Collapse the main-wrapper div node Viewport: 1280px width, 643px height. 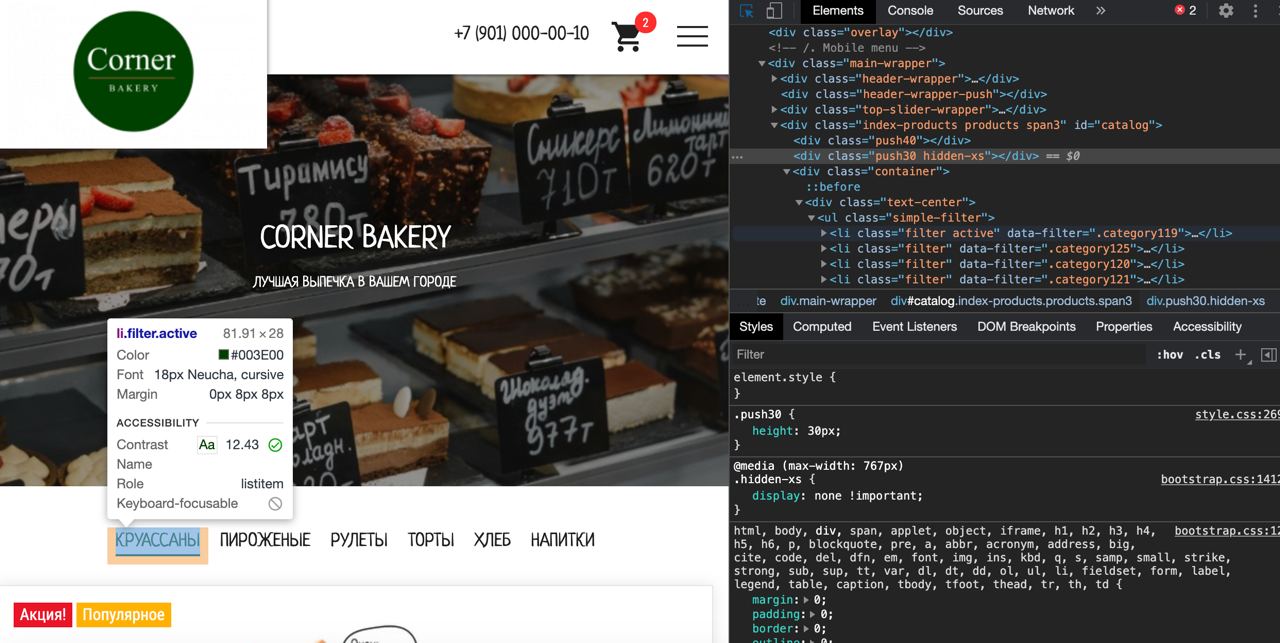click(x=762, y=64)
